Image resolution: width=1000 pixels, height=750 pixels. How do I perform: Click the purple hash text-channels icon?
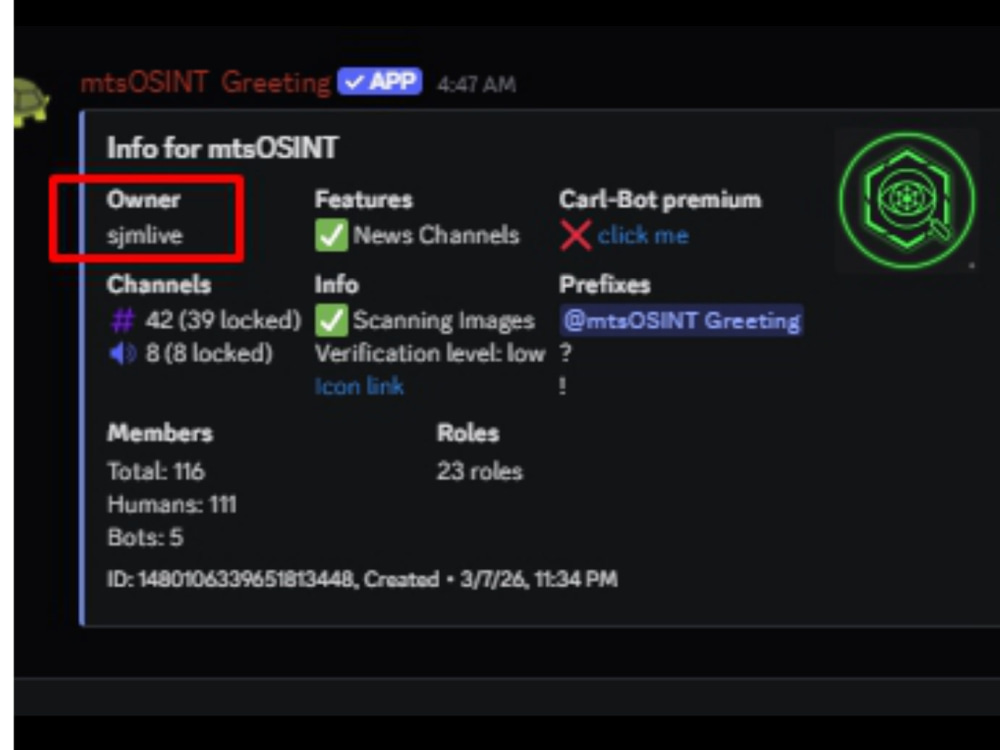[x=122, y=320]
